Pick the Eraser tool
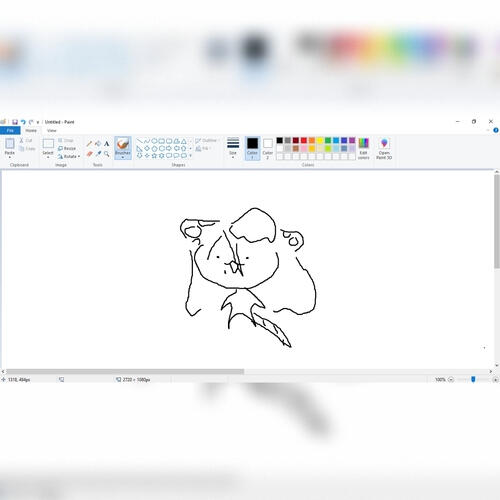The width and height of the screenshot is (500, 500). (89, 154)
